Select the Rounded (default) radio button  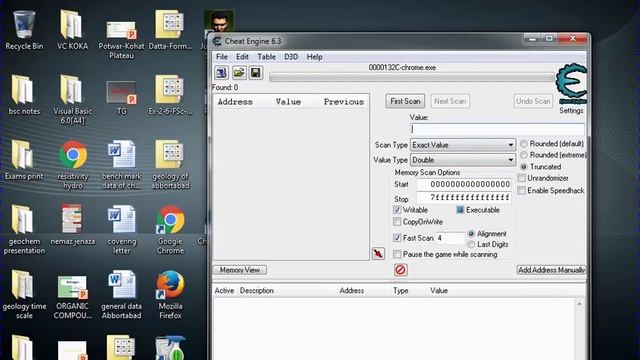[x=524, y=144]
